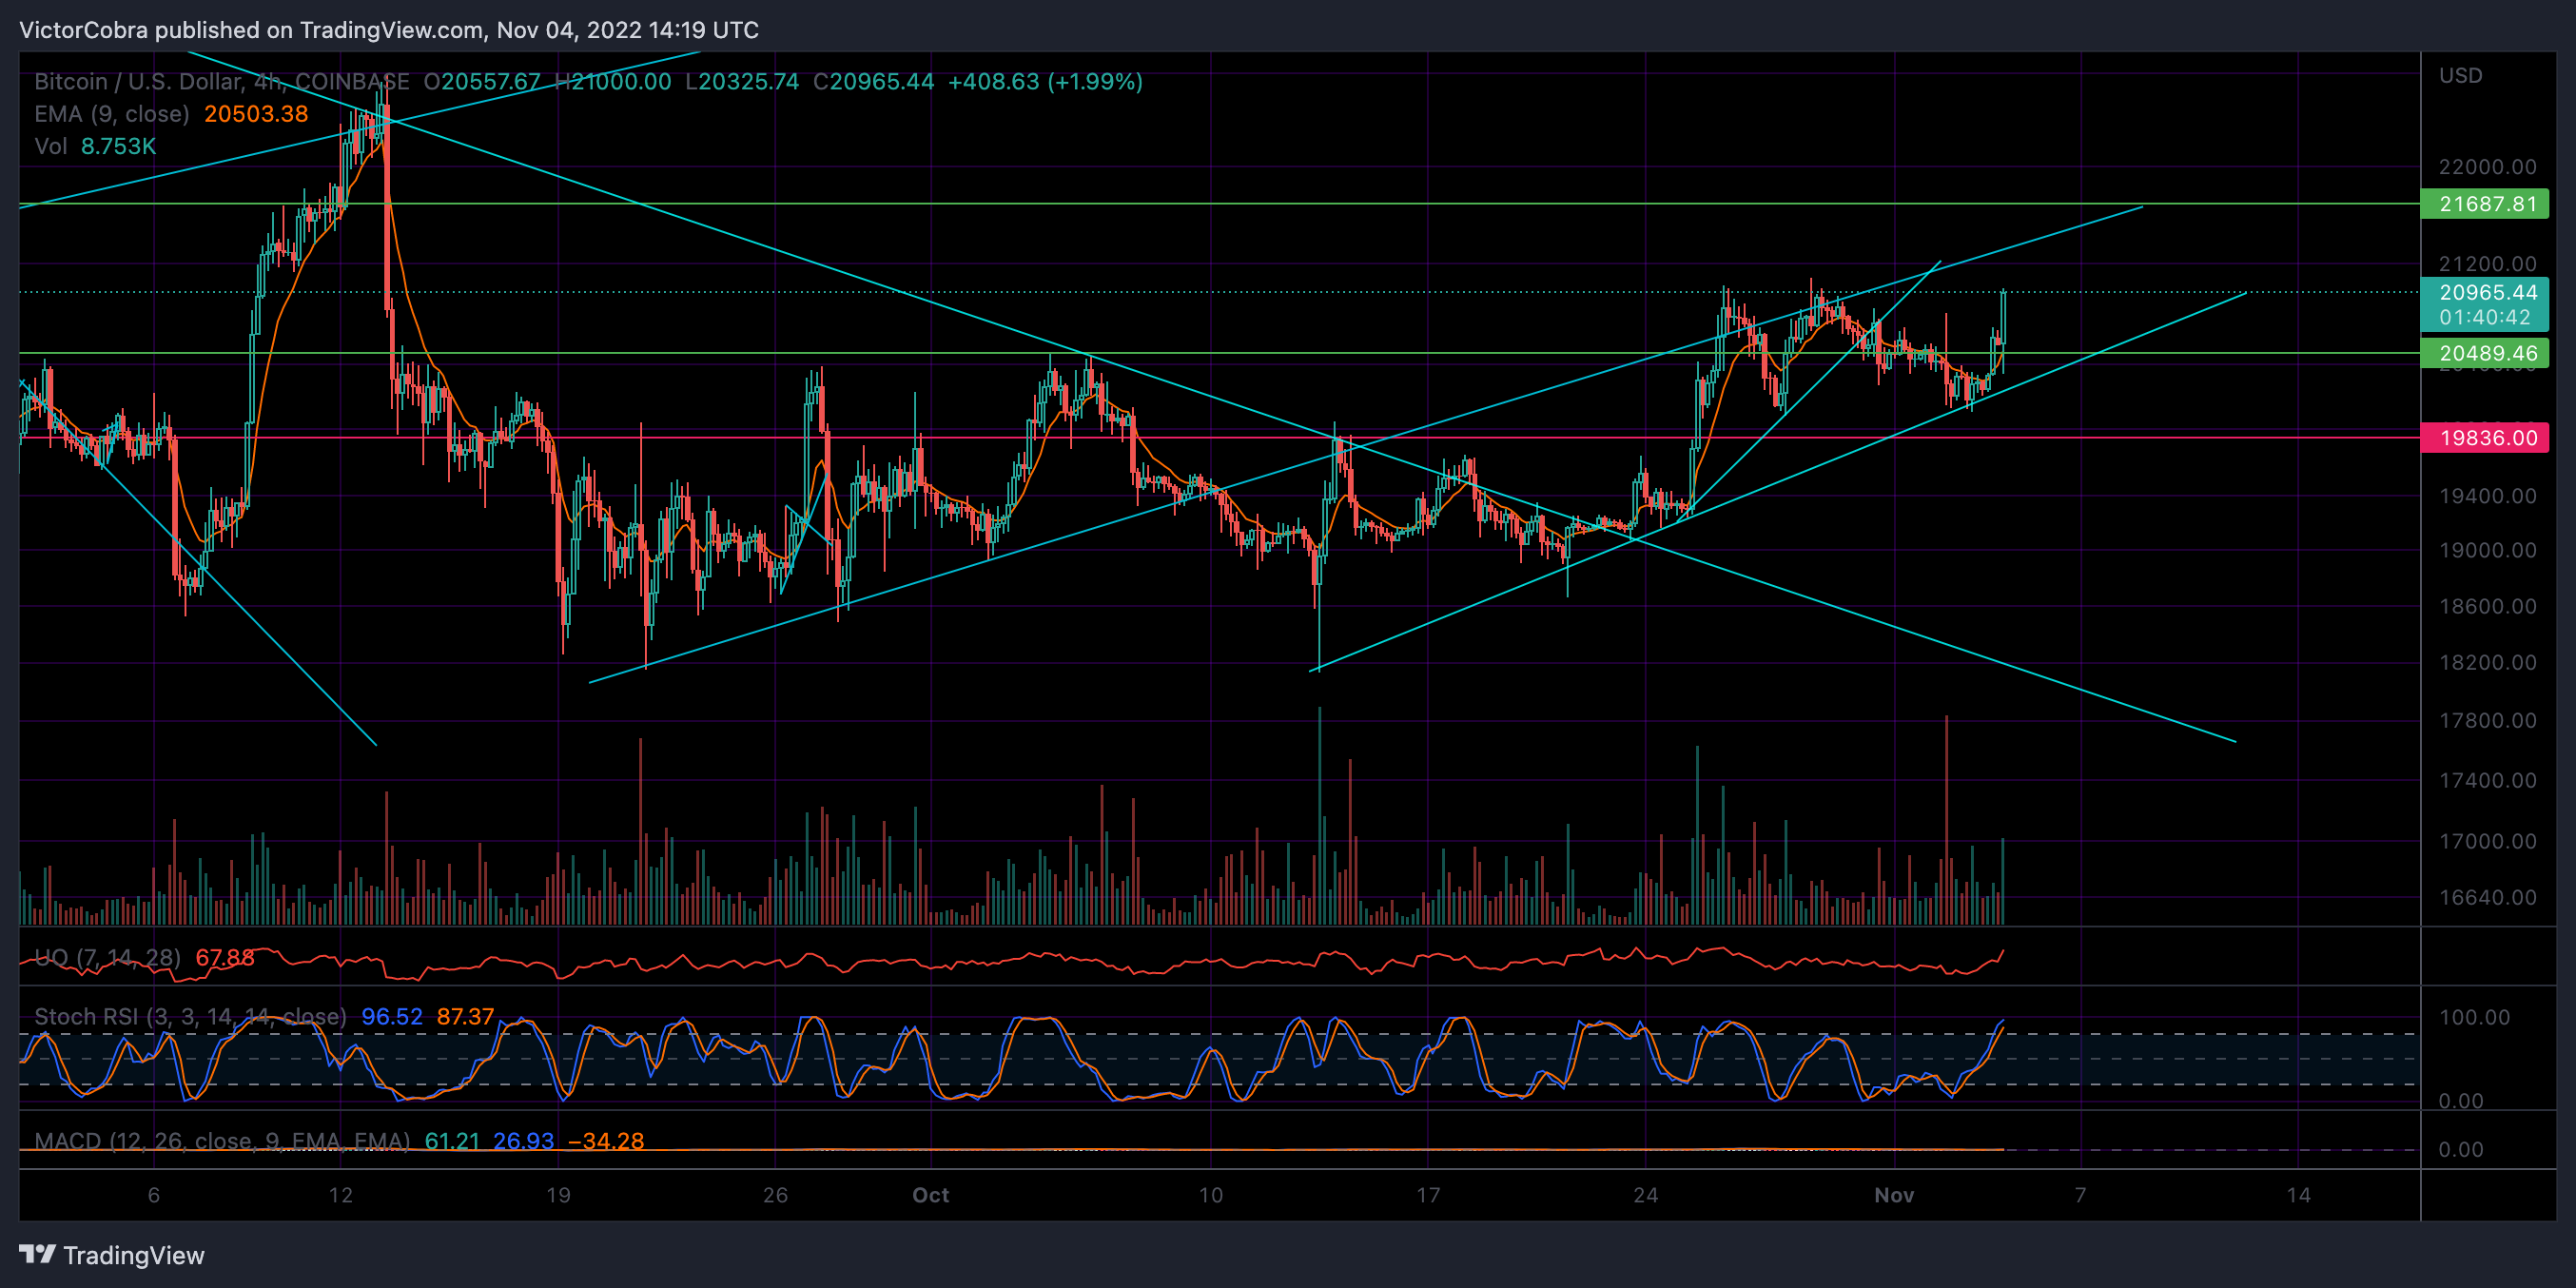Click the 17800.00 price axis label

2487,721
